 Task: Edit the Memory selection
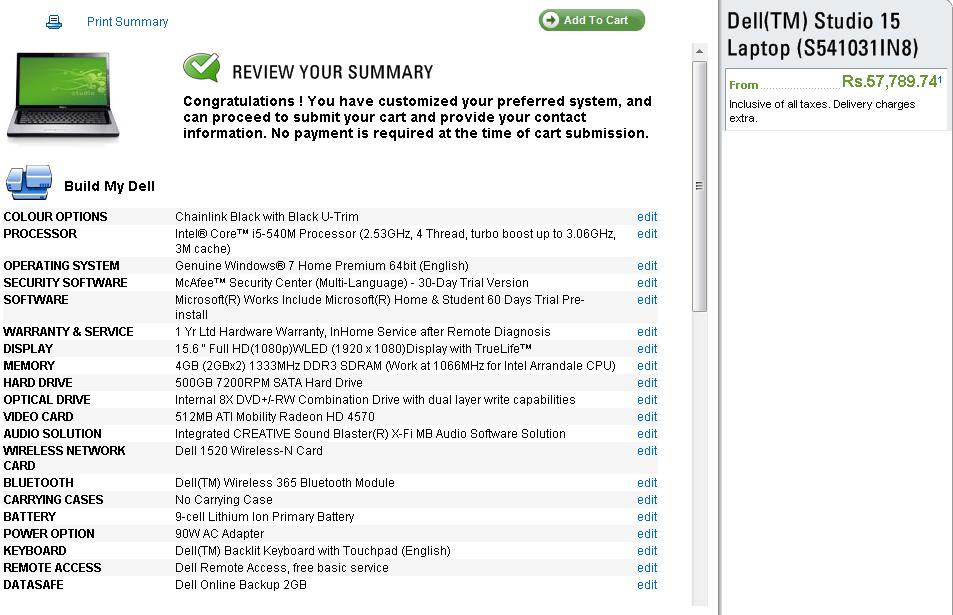click(647, 366)
